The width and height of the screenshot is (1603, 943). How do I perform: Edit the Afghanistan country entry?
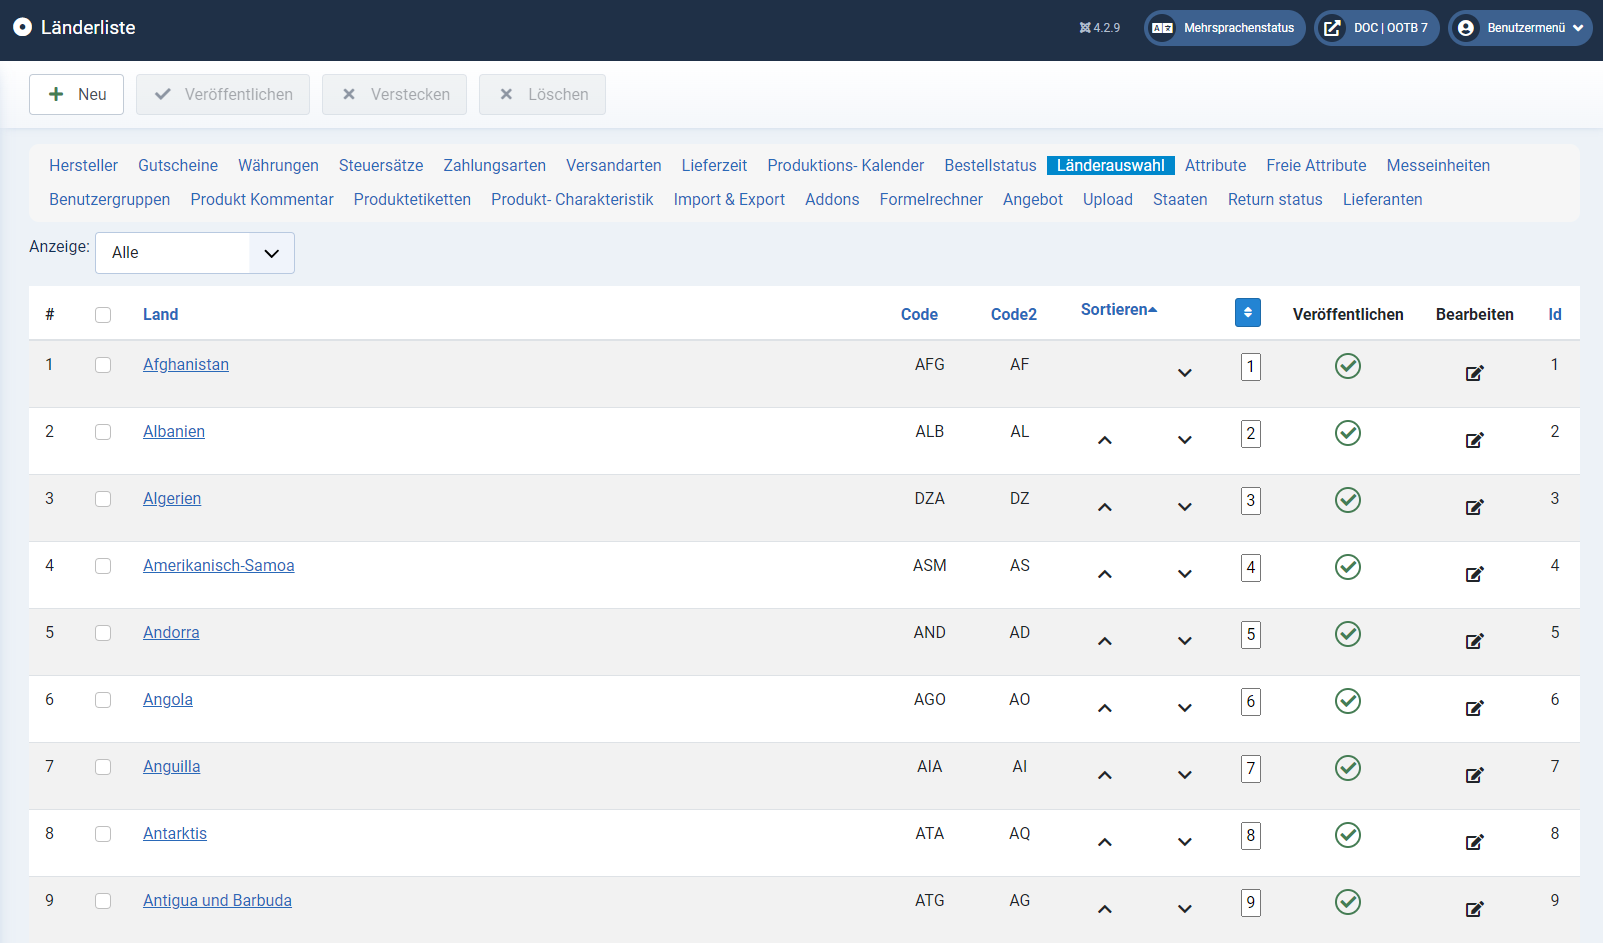[1474, 373]
